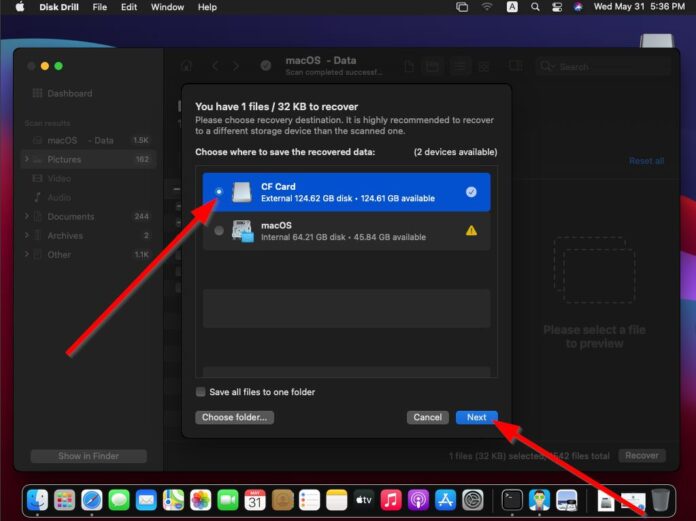Screen dimensions: 696x521
Task: Click the Siri icon in menu bar
Action: pos(578,7)
